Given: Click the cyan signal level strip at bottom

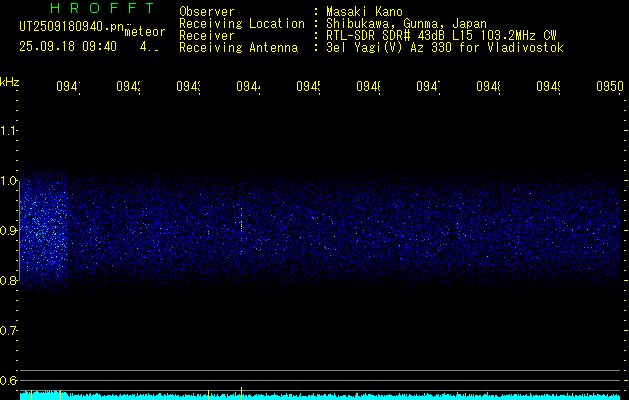Looking at the screenshot, I should point(320,396).
